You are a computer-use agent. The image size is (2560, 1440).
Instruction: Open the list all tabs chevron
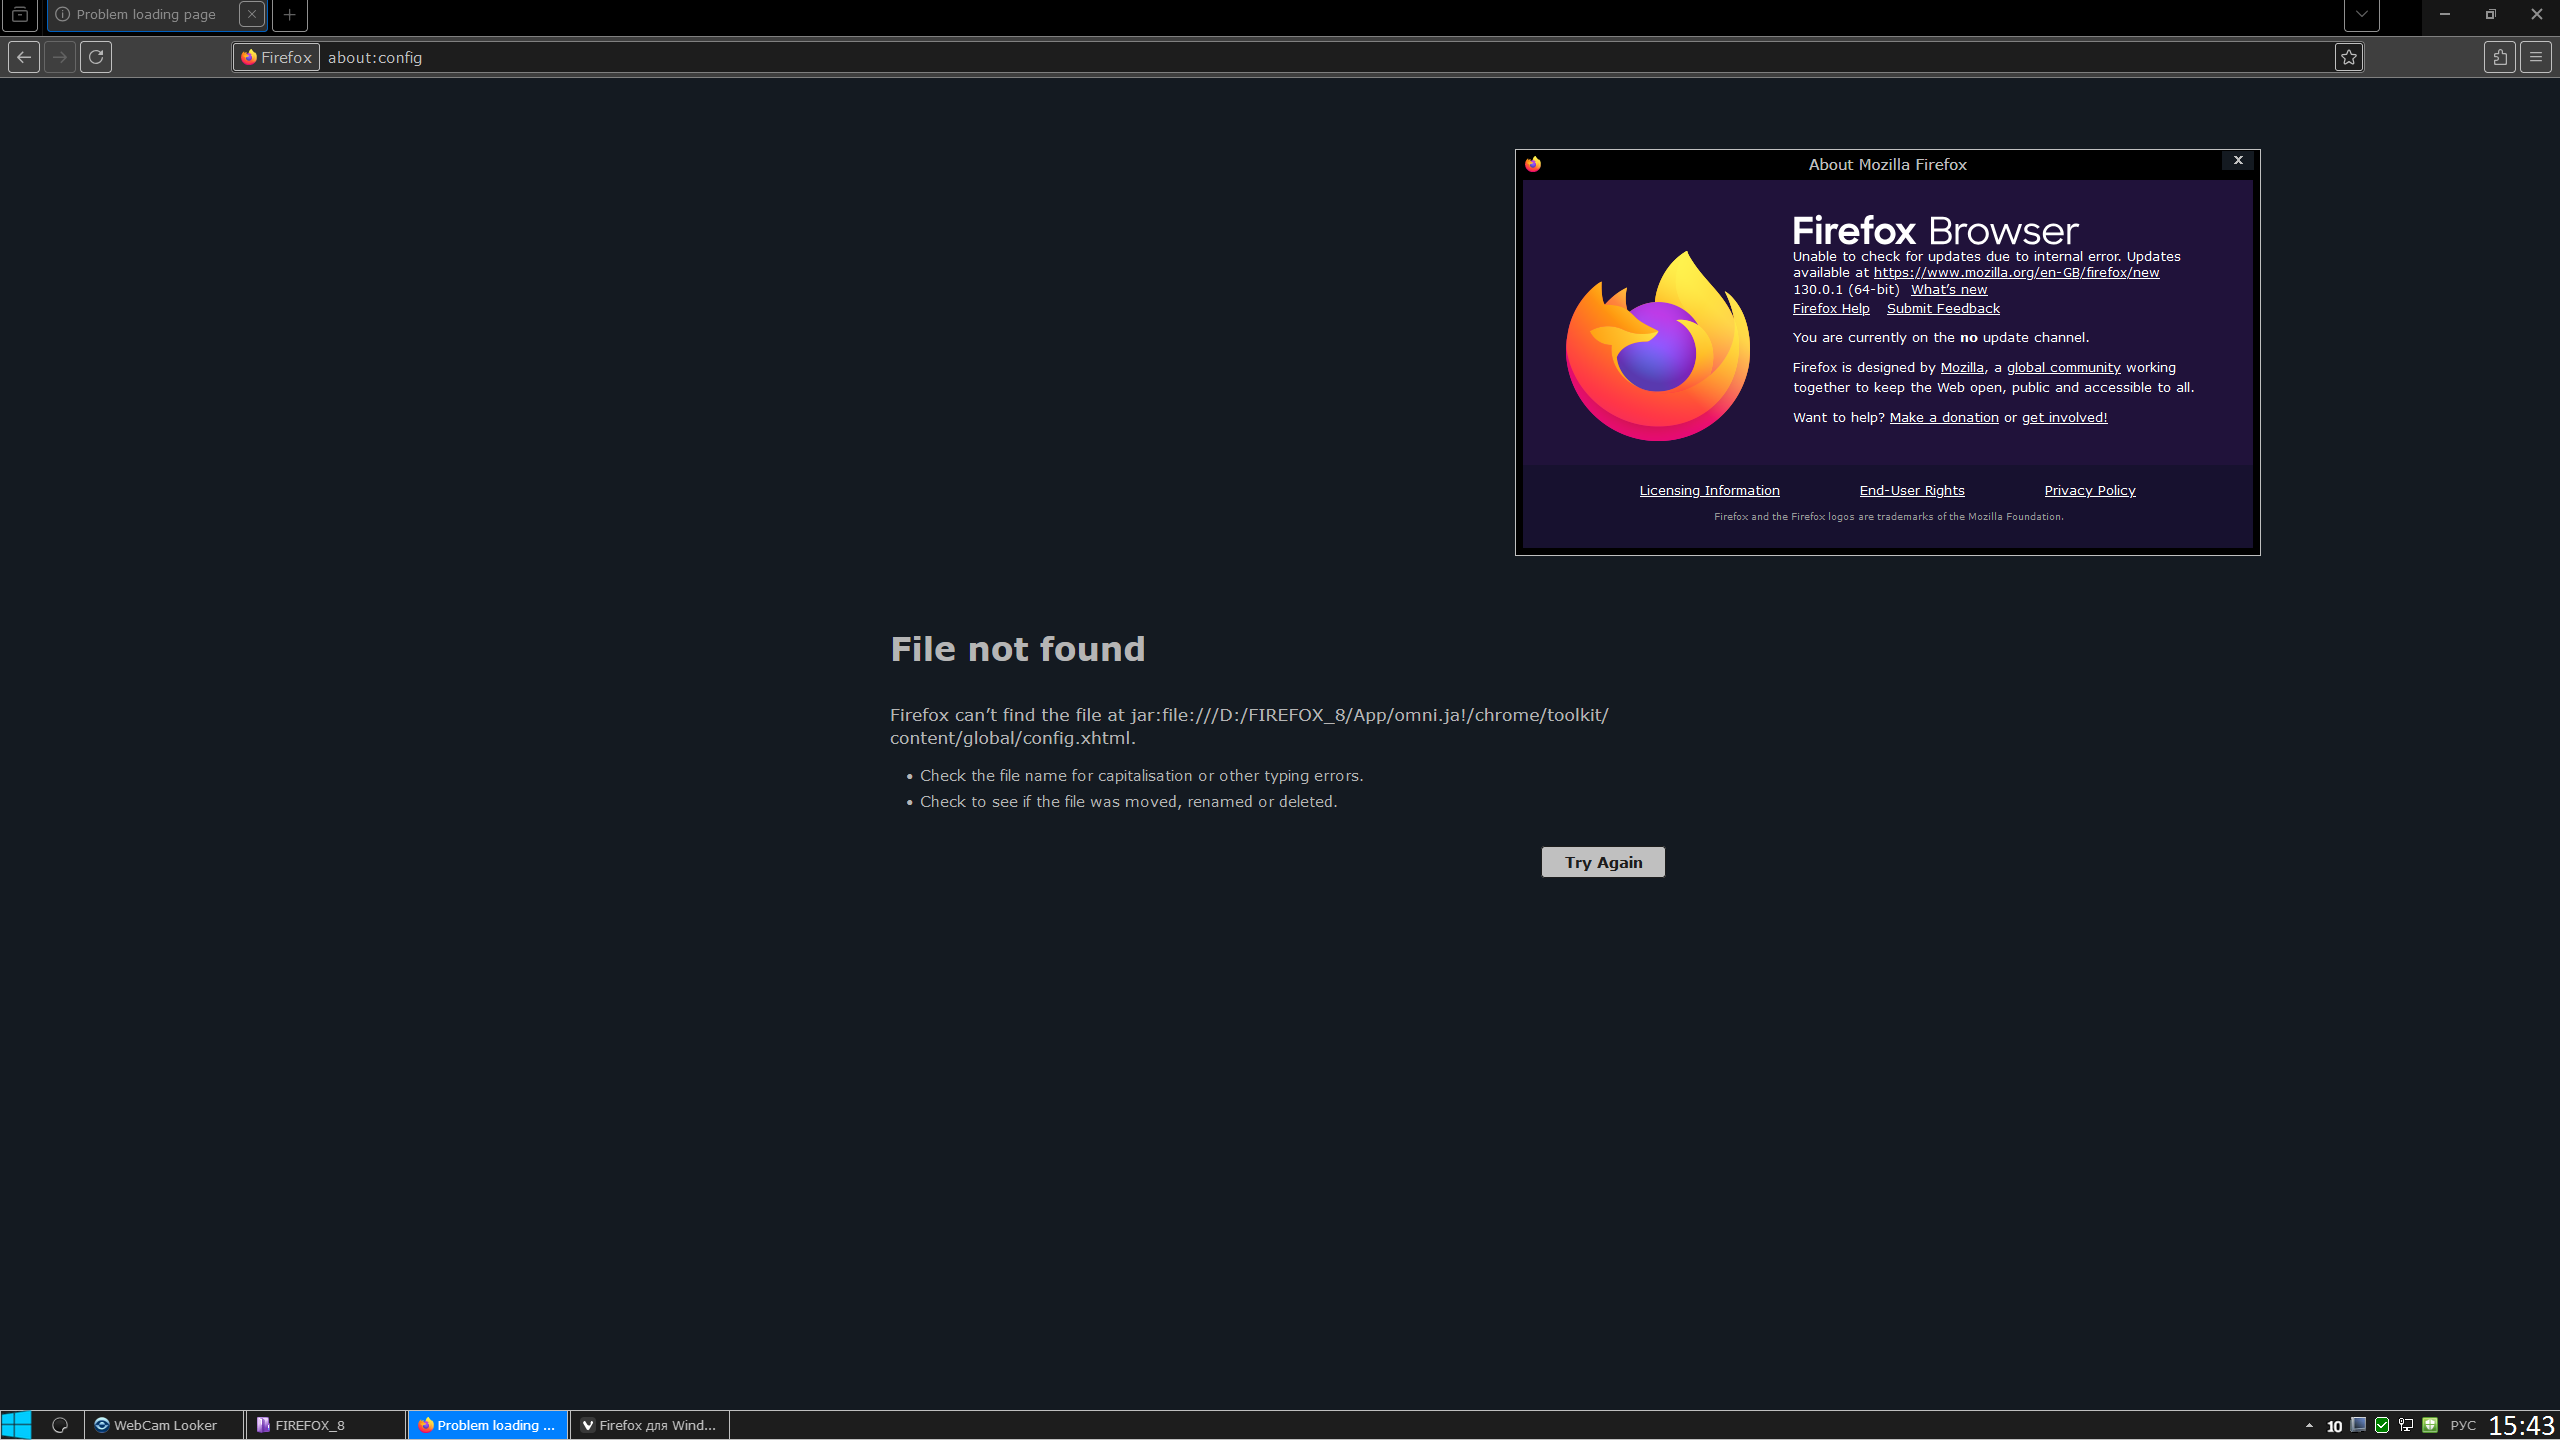(2361, 15)
